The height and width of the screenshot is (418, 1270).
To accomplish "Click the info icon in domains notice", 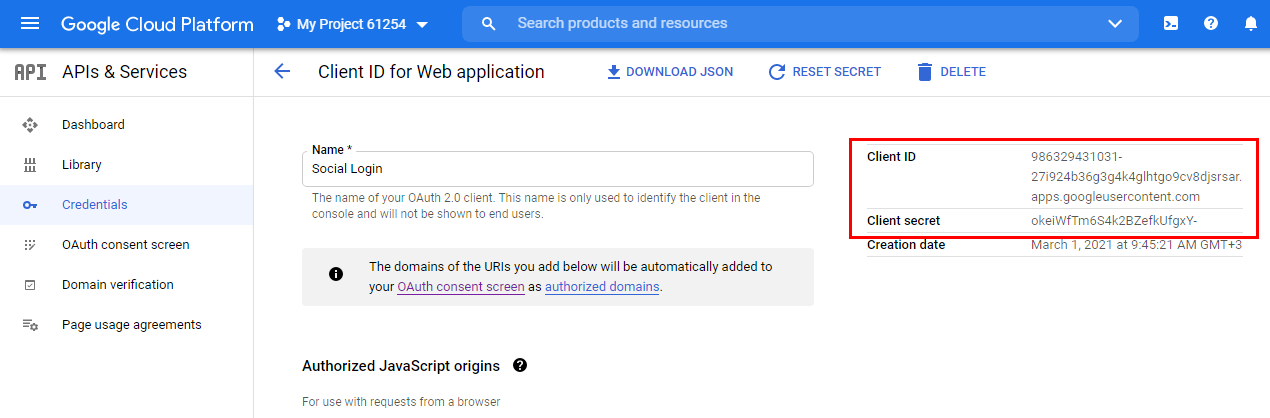I will 336,274.
